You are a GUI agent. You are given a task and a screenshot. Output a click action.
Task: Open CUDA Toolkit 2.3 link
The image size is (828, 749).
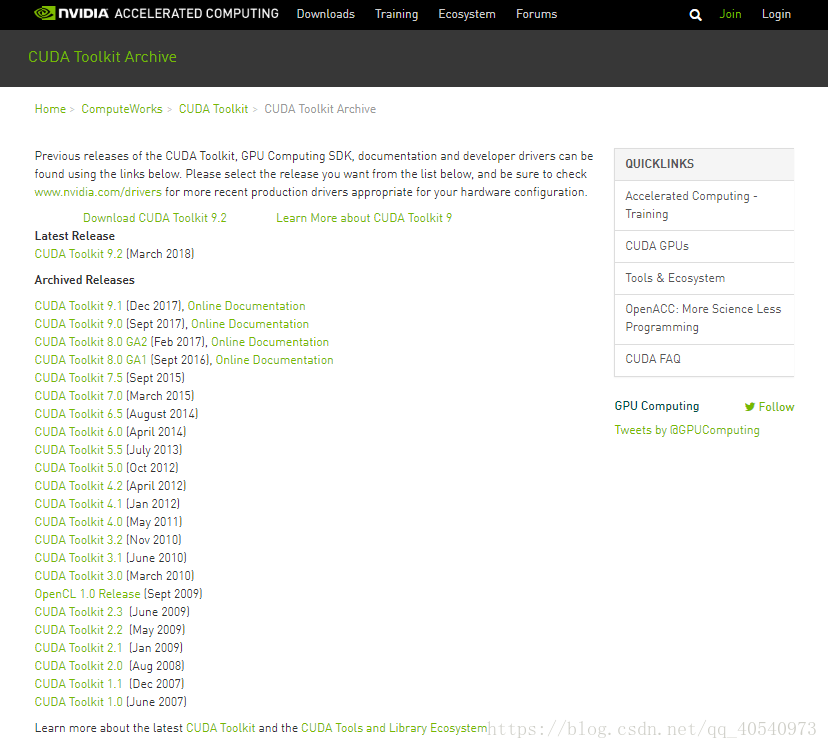click(79, 612)
